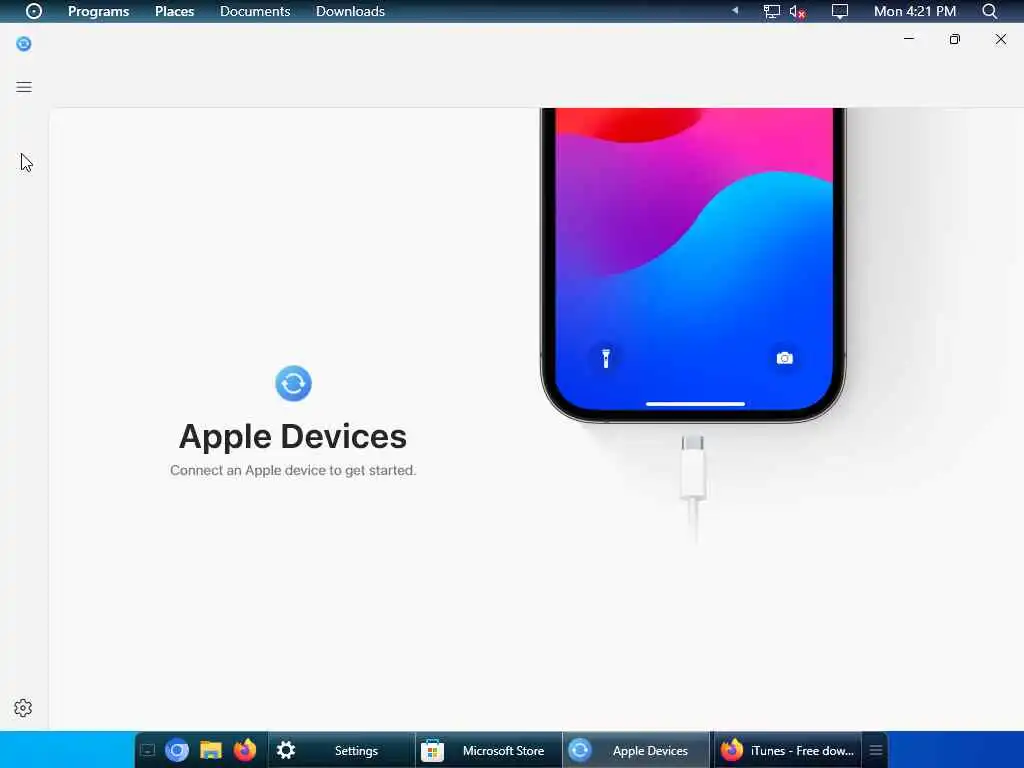Minimize the Apple Devices window
The height and width of the screenshot is (768, 1024).
pyautogui.click(x=908, y=39)
